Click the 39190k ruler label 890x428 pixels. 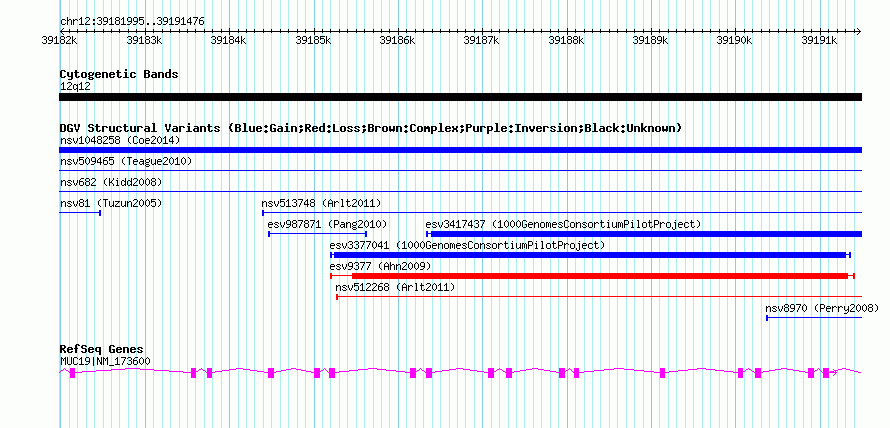click(735, 40)
